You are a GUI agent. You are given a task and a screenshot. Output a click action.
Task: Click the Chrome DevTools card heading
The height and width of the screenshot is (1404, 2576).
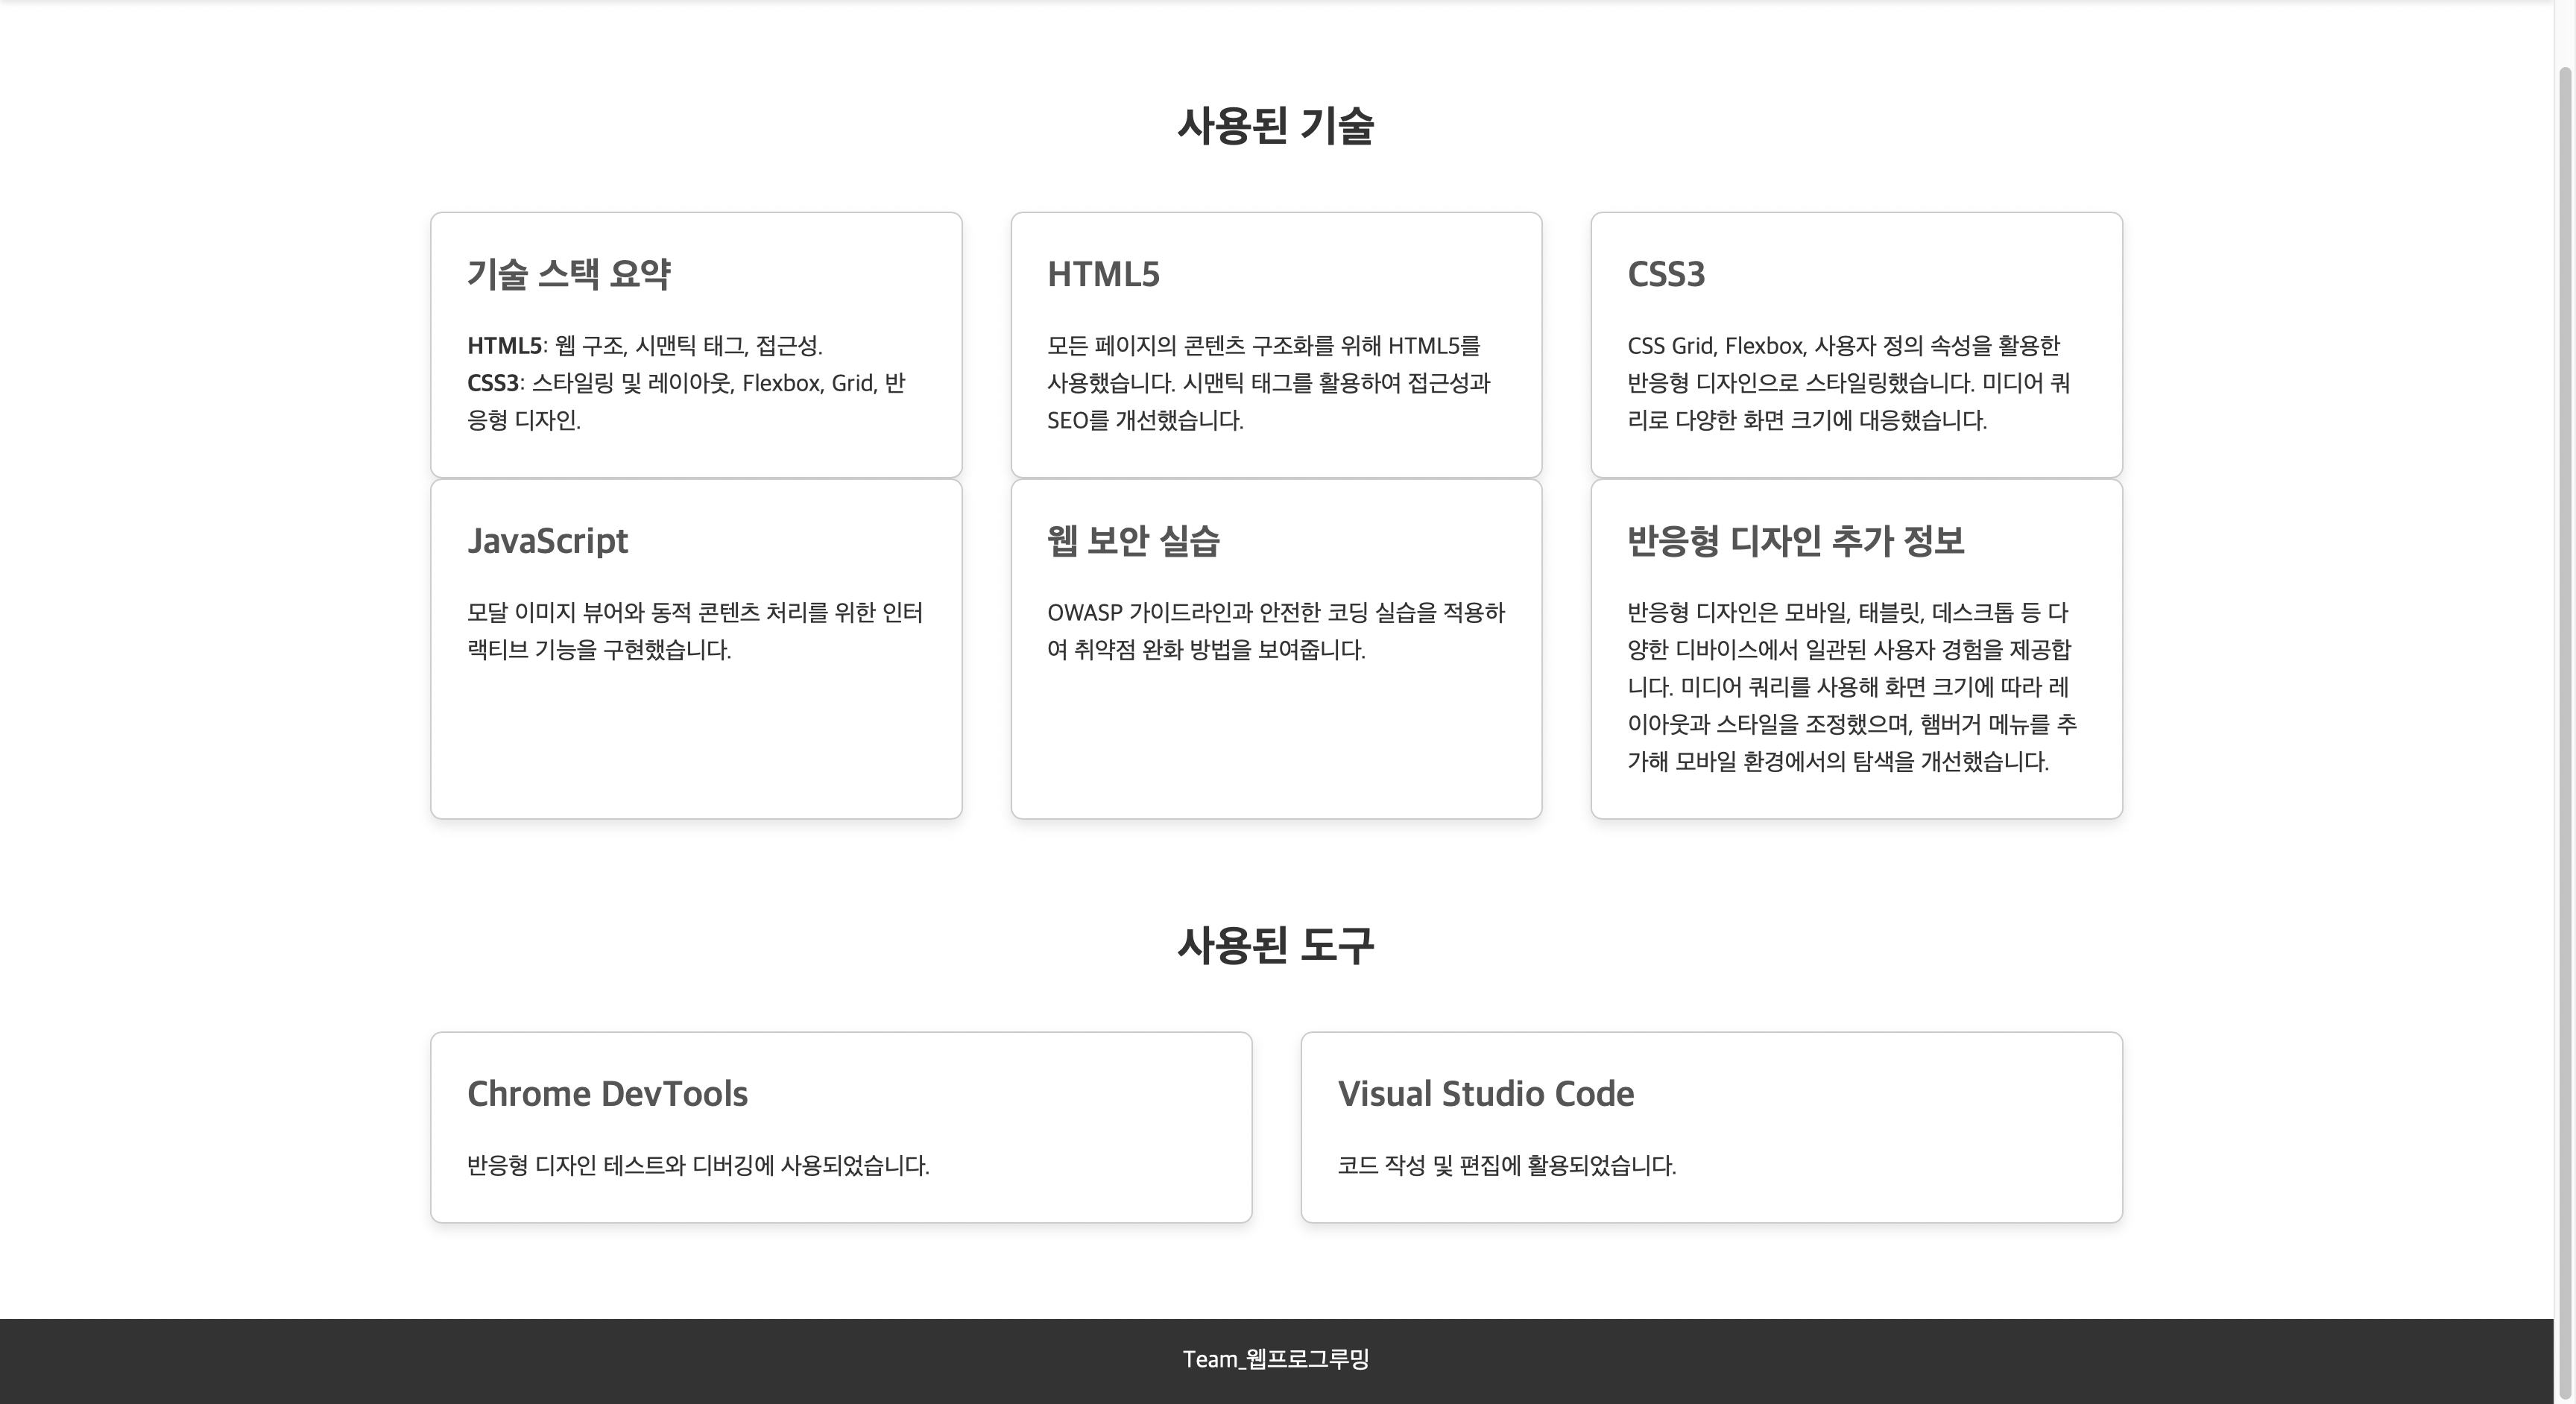click(x=607, y=1094)
